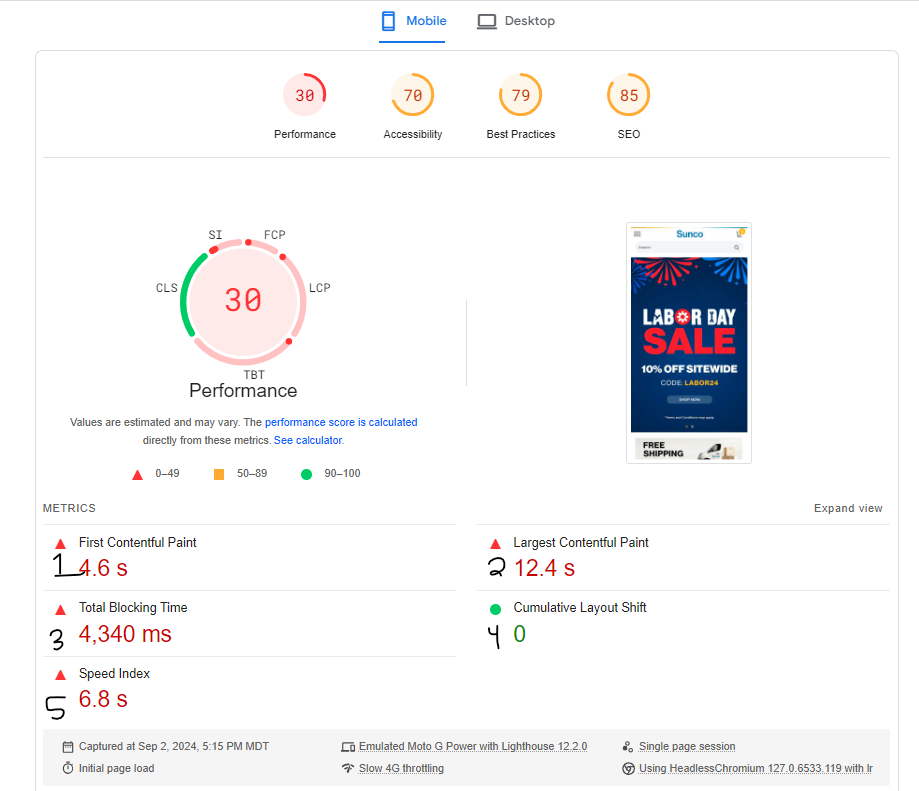Click the Desktop laptop icon
This screenshot has width=919, height=791.
tap(486, 22)
